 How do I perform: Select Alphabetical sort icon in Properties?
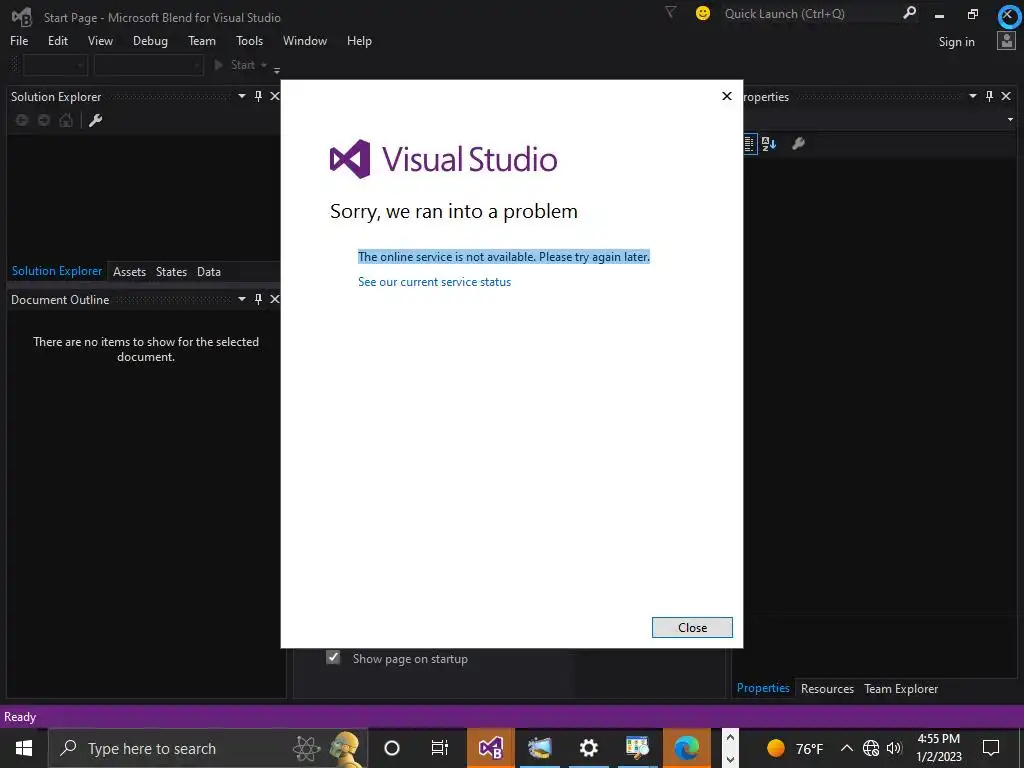(x=769, y=144)
